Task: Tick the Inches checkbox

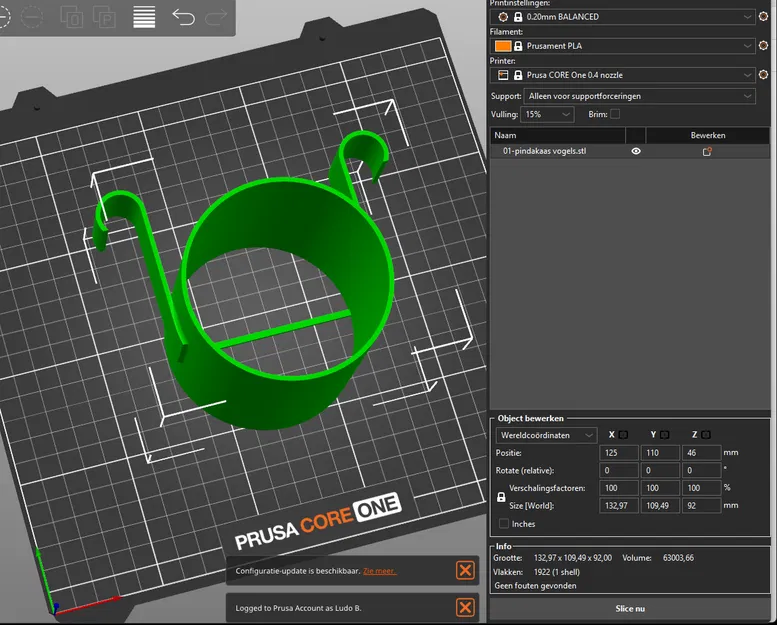Action: click(x=504, y=523)
